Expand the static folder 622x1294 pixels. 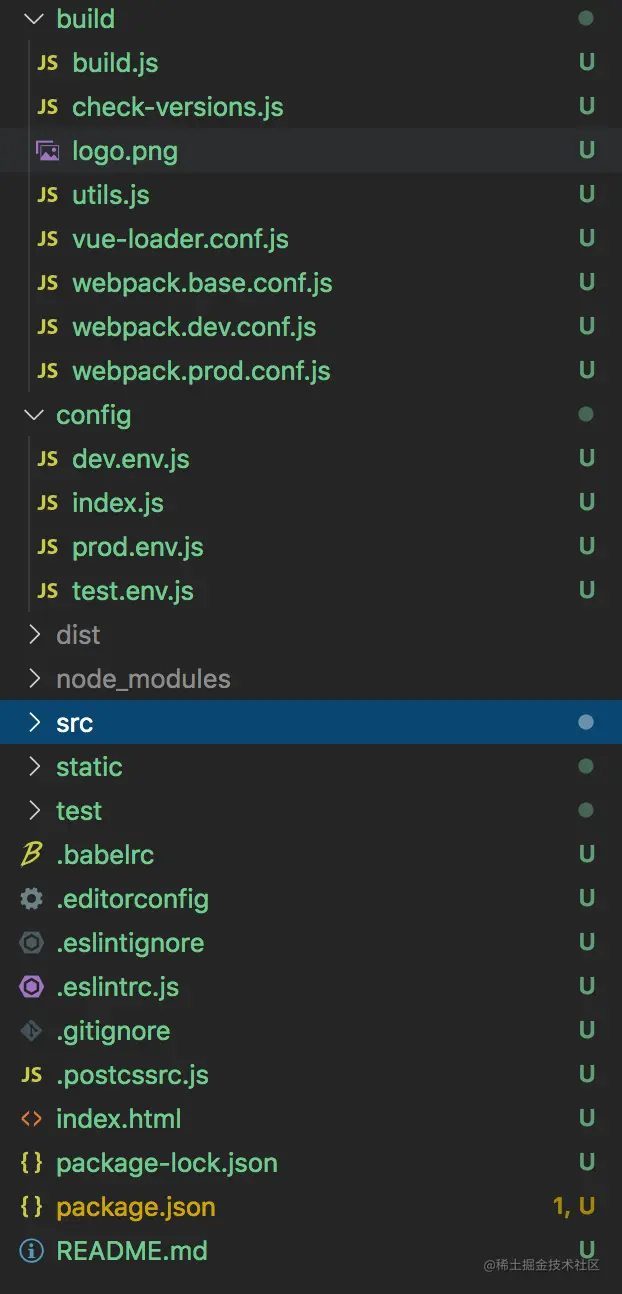(x=35, y=767)
